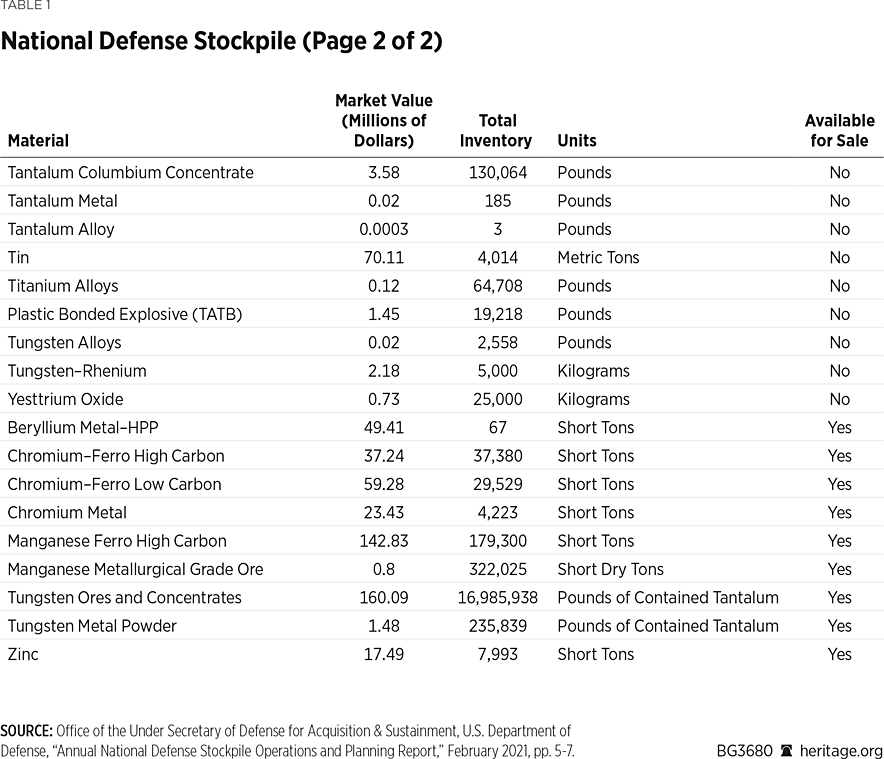Click the Material column header

click(38, 141)
